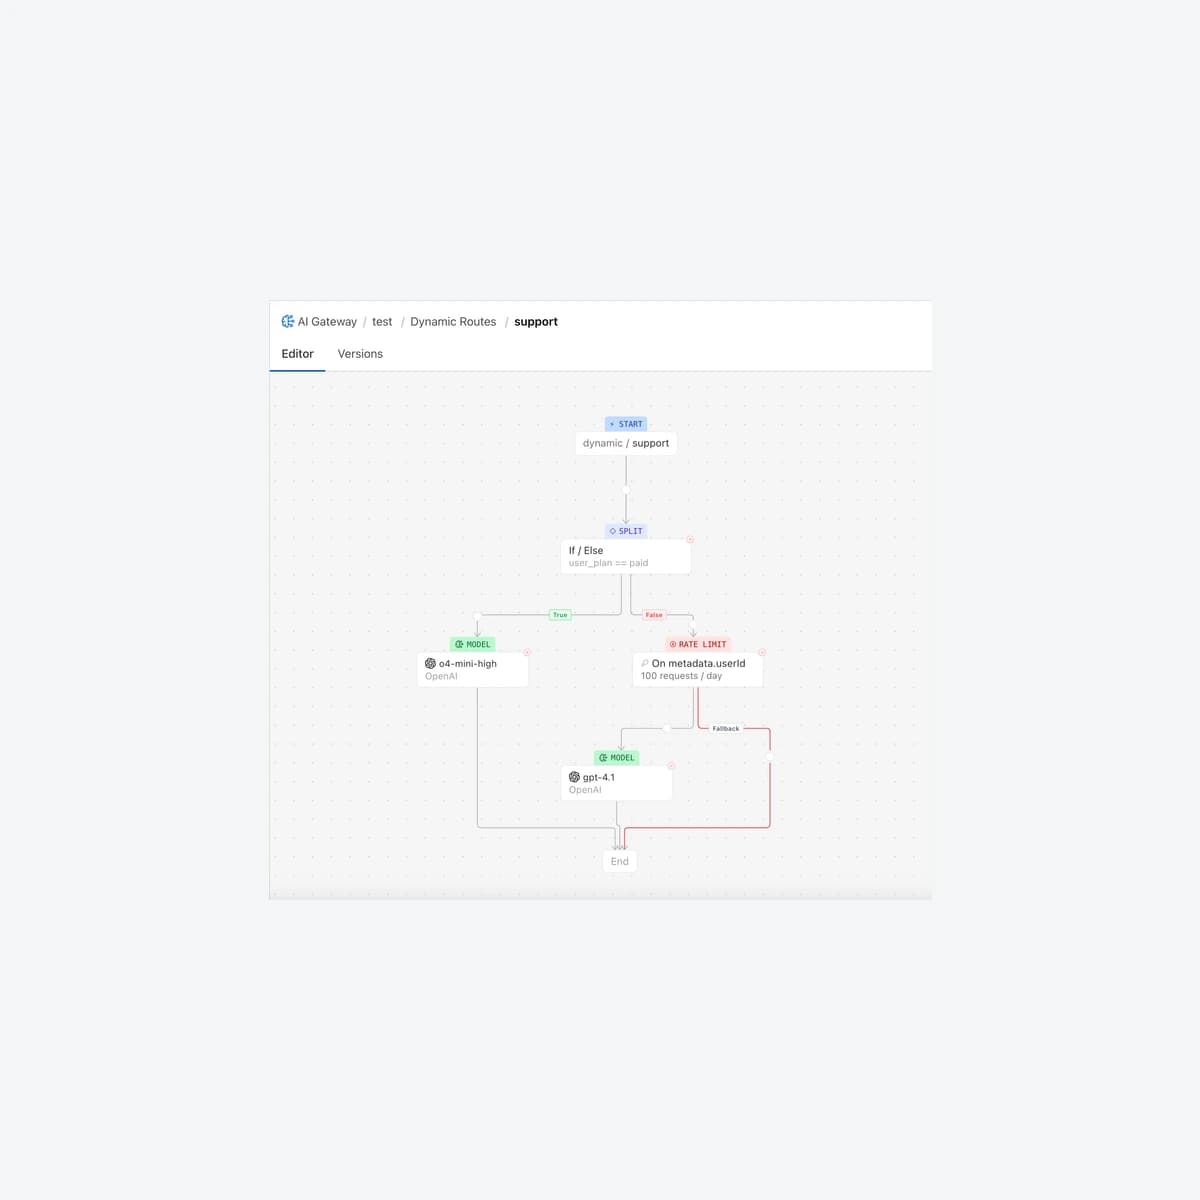1200x1200 pixels.
Task: Remove the gpt-4.1 node with red X
Action: coord(671,767)
